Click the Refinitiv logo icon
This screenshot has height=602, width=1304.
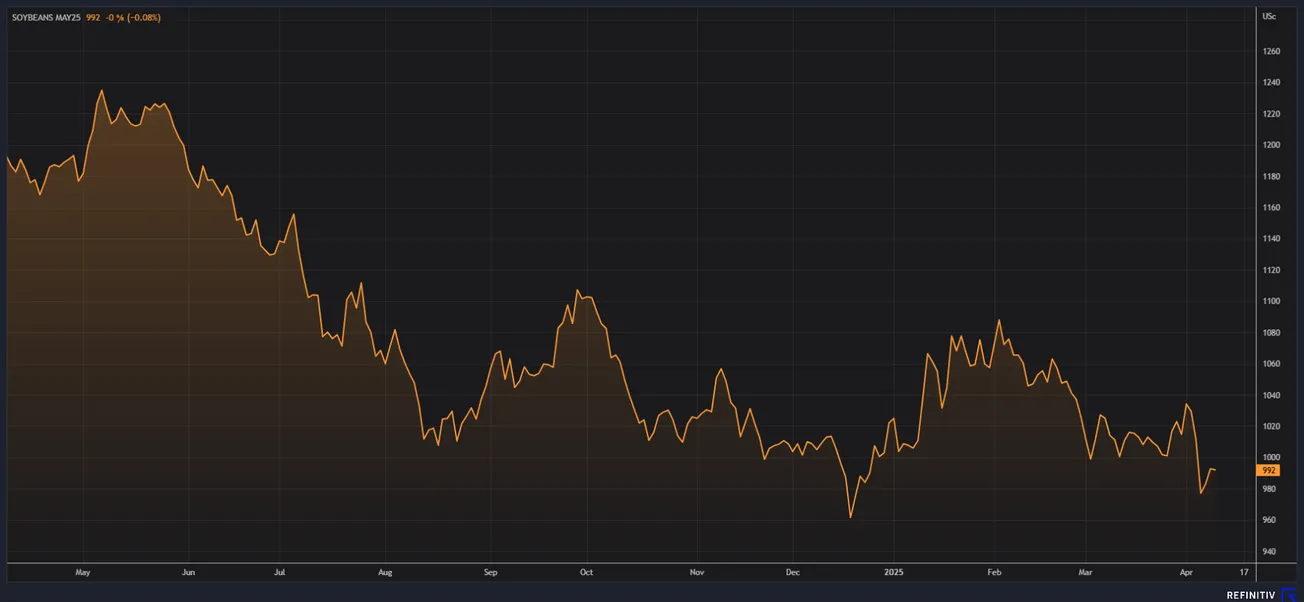1290,594
